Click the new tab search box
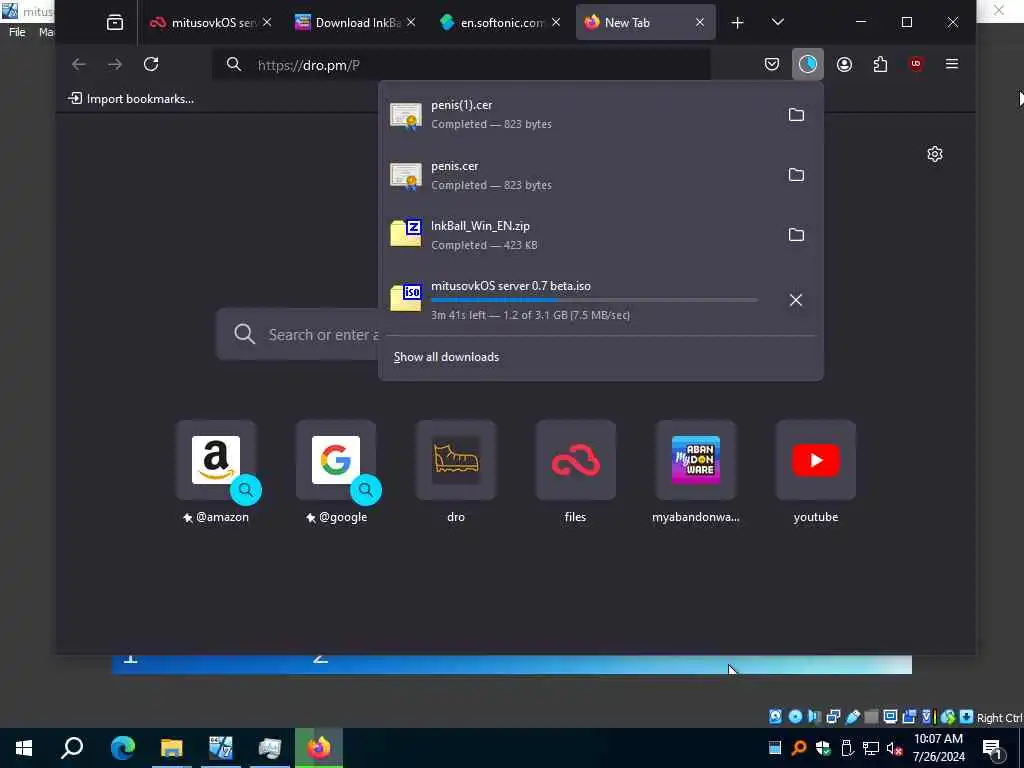This screenshot has height=768, width=1024. [x=298, y=334]
